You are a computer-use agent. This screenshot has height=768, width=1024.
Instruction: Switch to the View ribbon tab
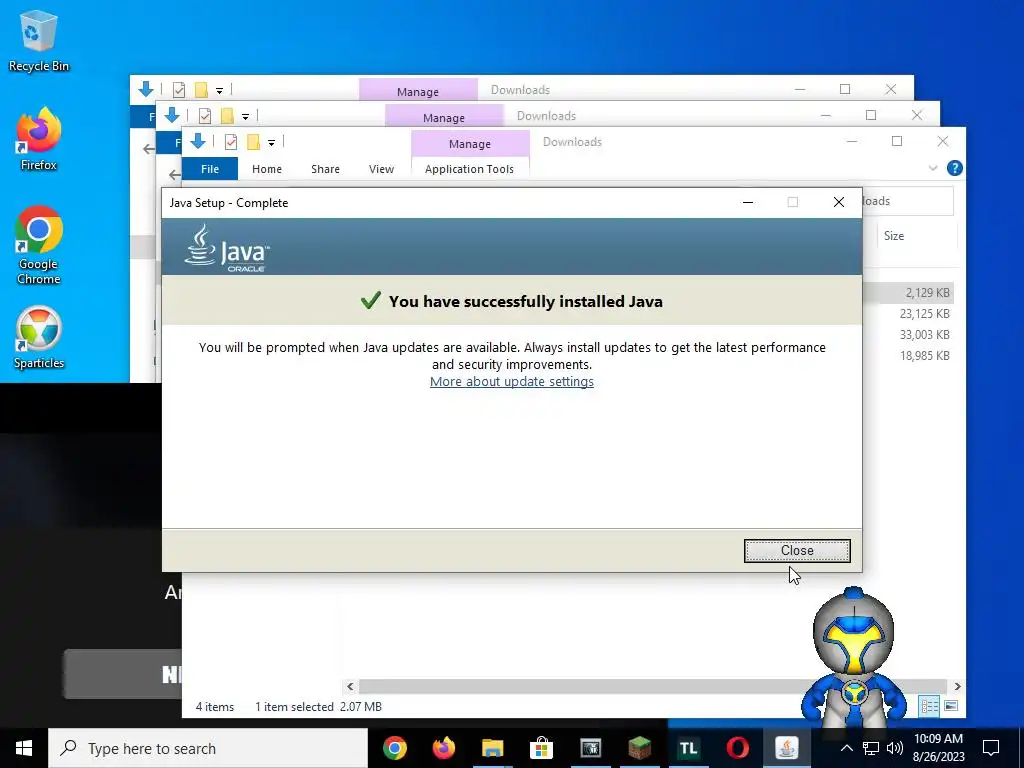(x=381, y=168)
